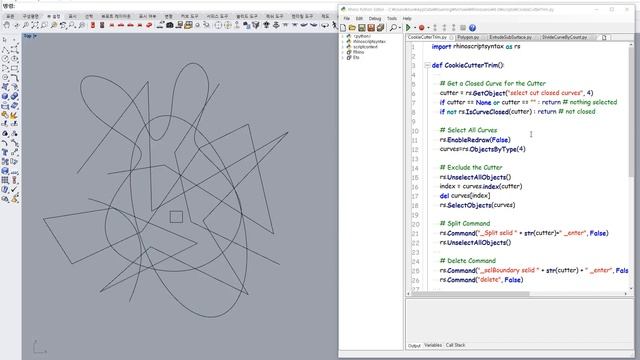640x360 pixels.
Task: Show the Call Stack panel tab
Action: tap(456, 345)
